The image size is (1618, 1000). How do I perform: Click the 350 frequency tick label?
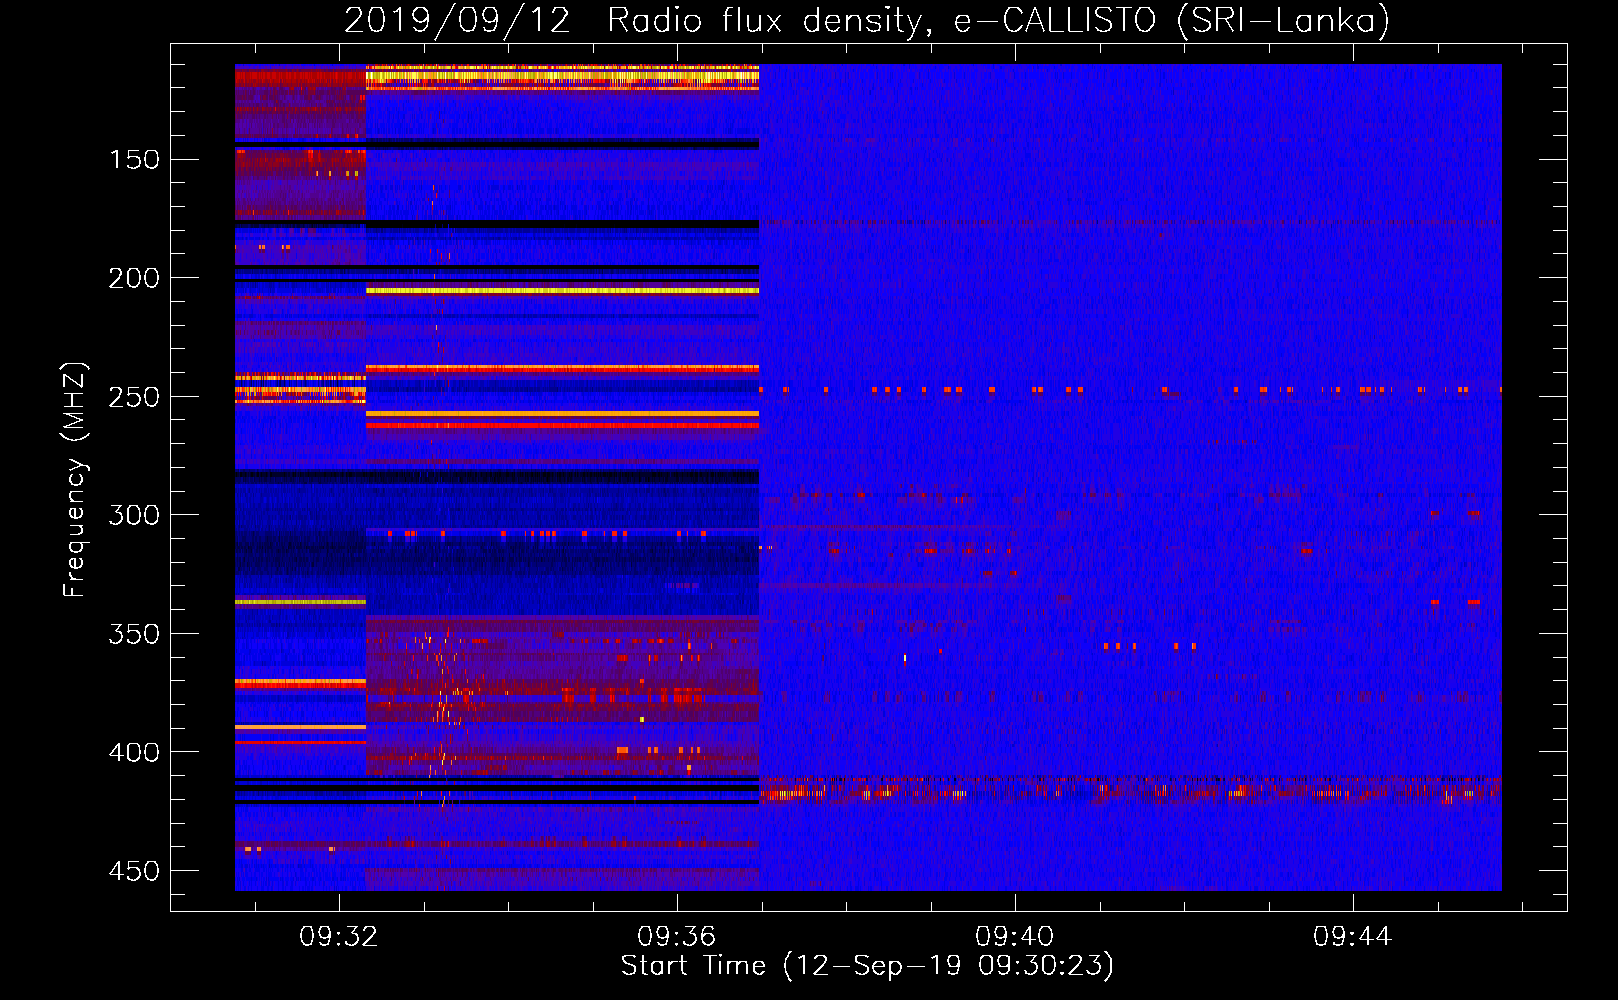[134, 634]
